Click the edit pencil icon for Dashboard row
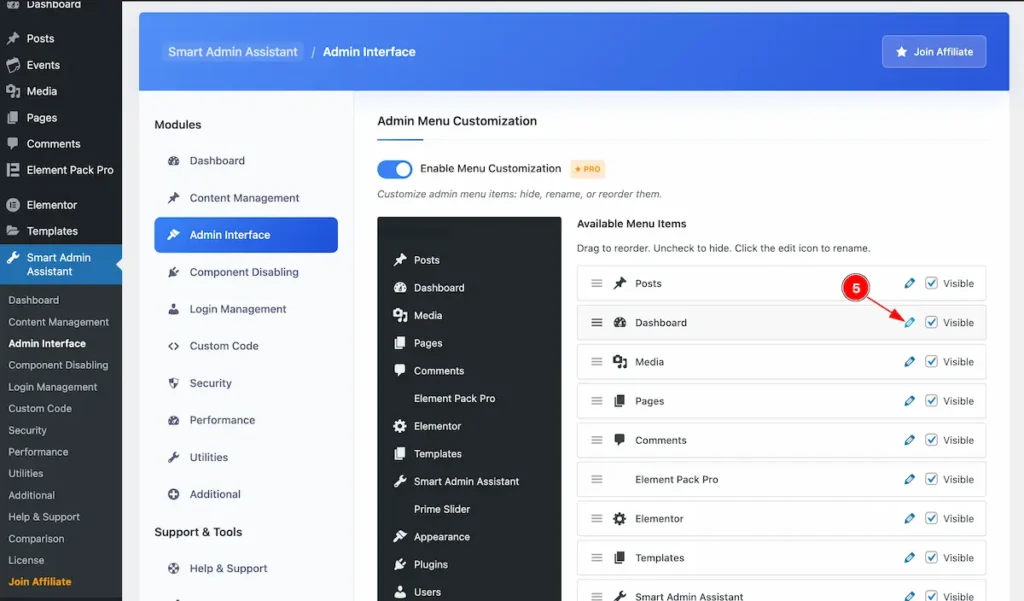Viewport: 1024px width, 601px height. click(909, 322)
